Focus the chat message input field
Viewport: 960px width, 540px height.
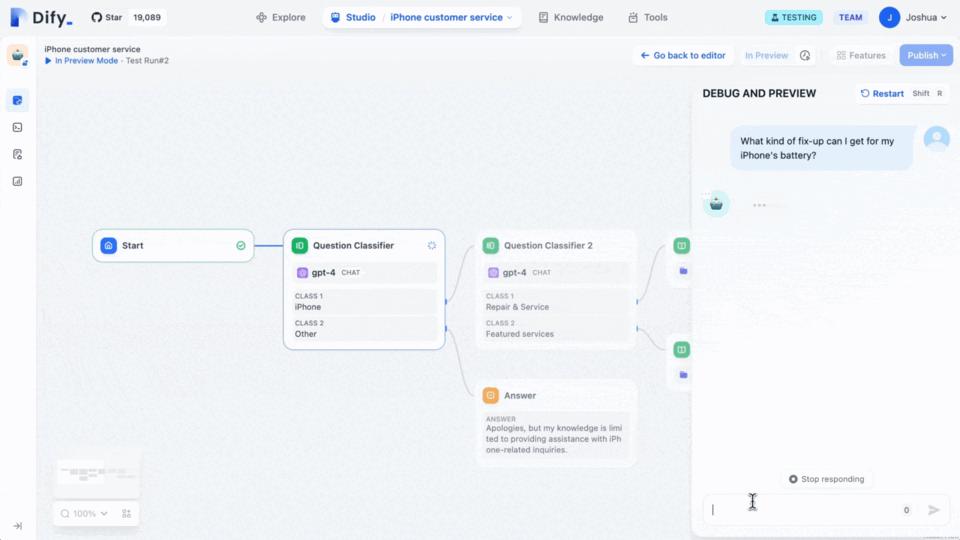[x=800, y=510]
